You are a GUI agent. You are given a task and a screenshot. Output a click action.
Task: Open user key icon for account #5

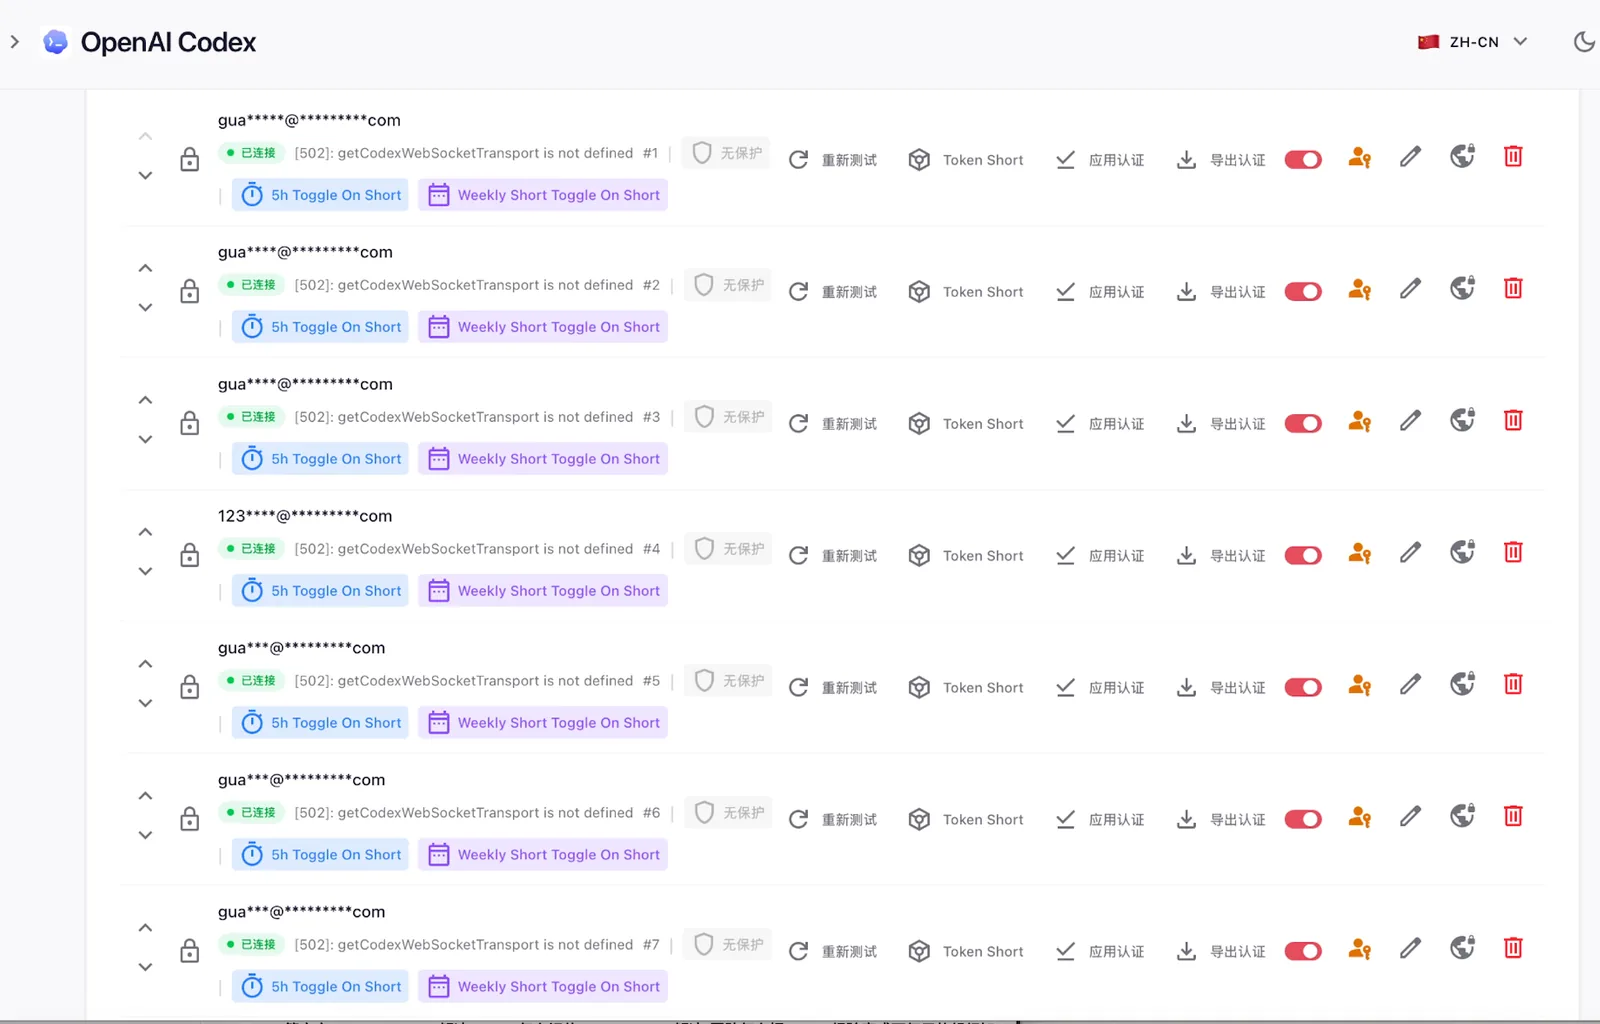(x=1359, y=685)
